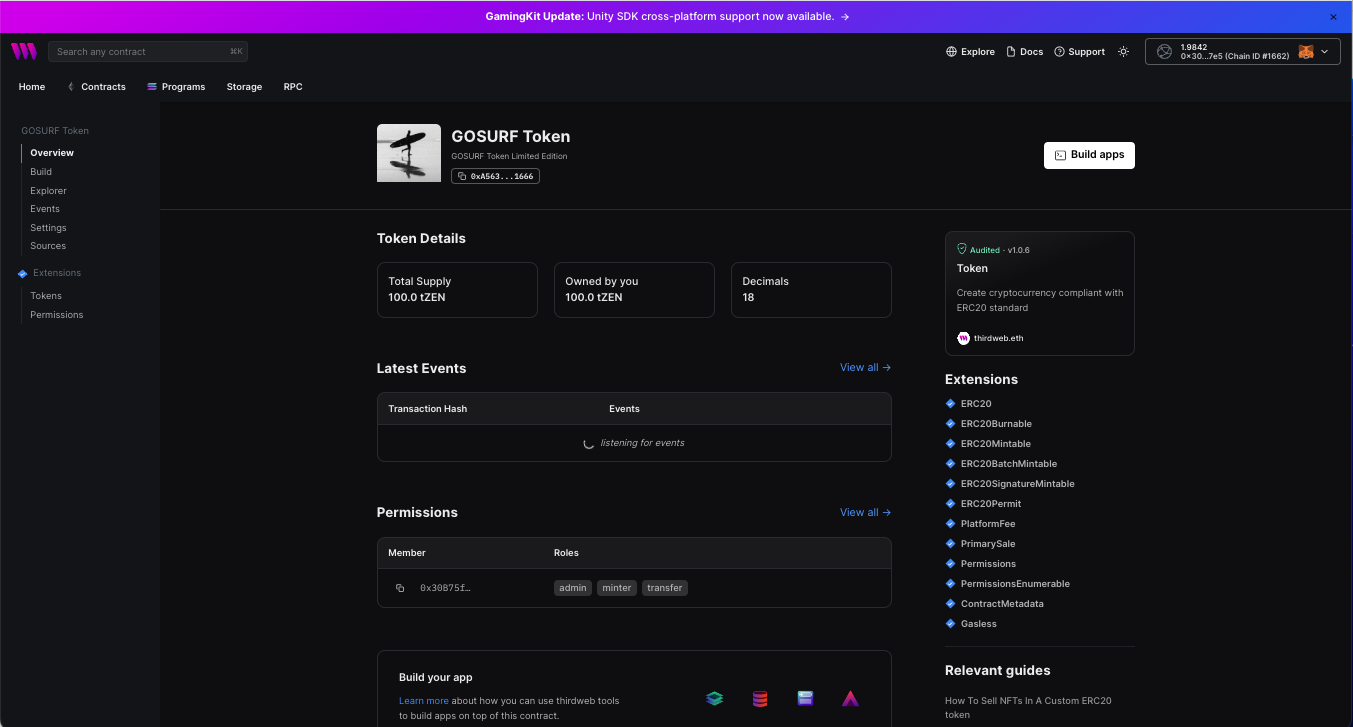Click thirdweb.eth avatar icon
This screenshot has height=727, width=1353.
coord(963,338)
